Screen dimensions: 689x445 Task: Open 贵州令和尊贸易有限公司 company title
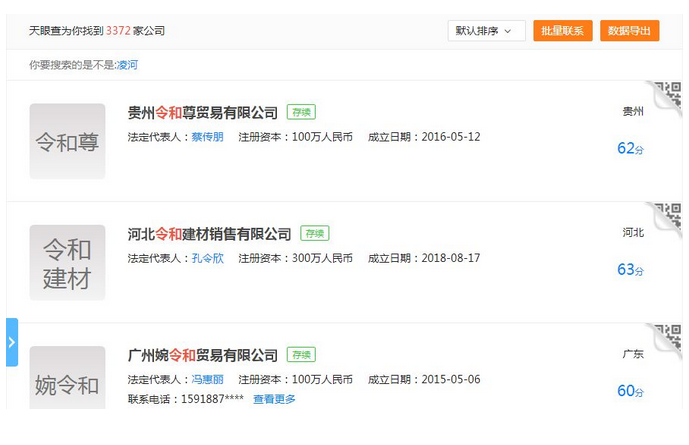(x=203, y=112)
